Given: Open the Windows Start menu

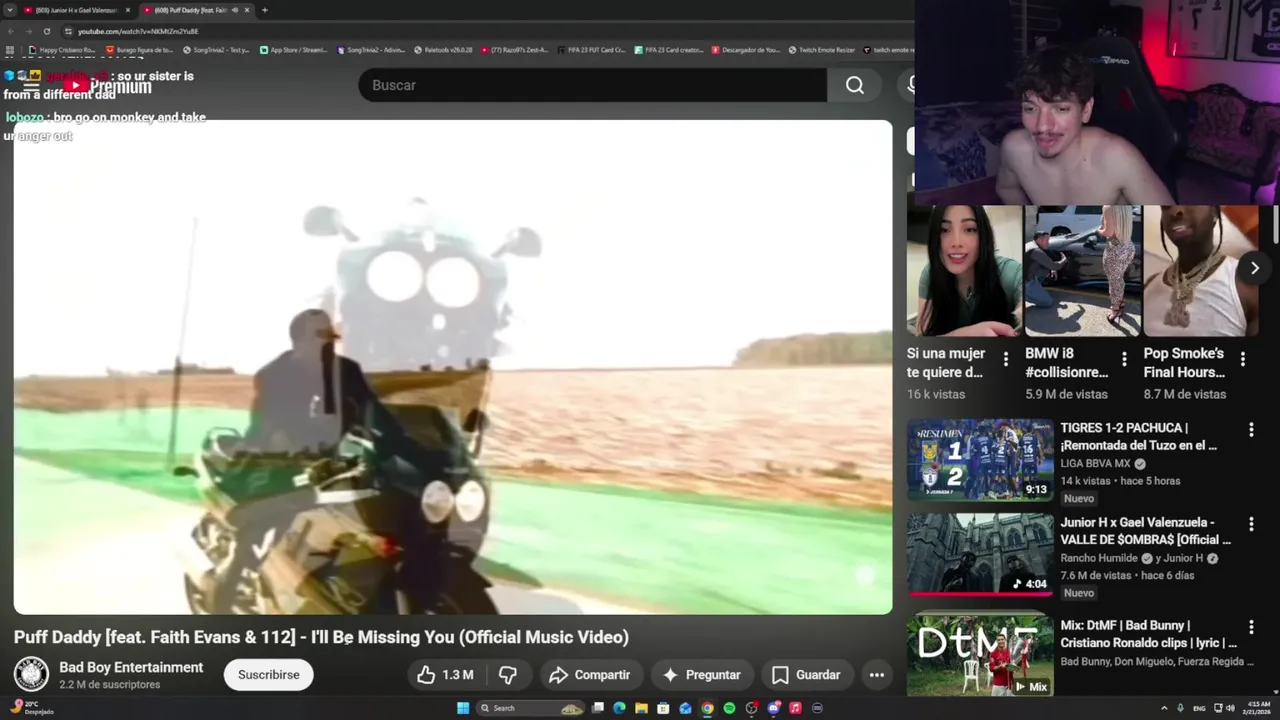Looking at the screenshot, I should [463, 708].
